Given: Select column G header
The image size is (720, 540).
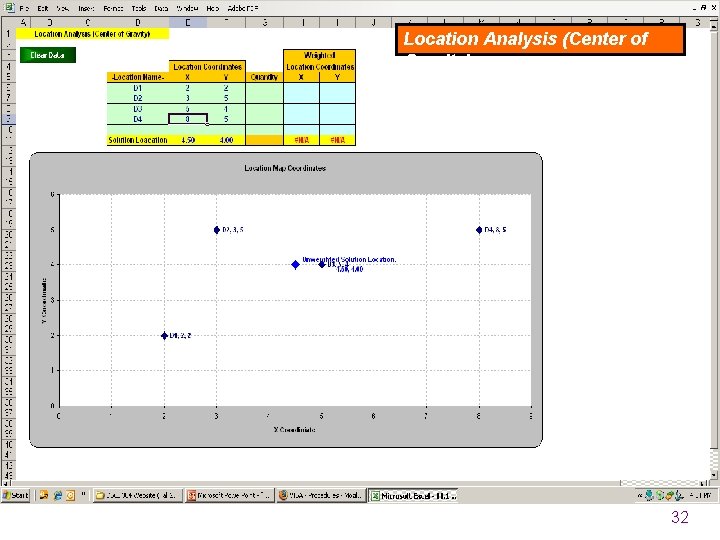Looking at the screenshot, I should click(x=265, y=22).
